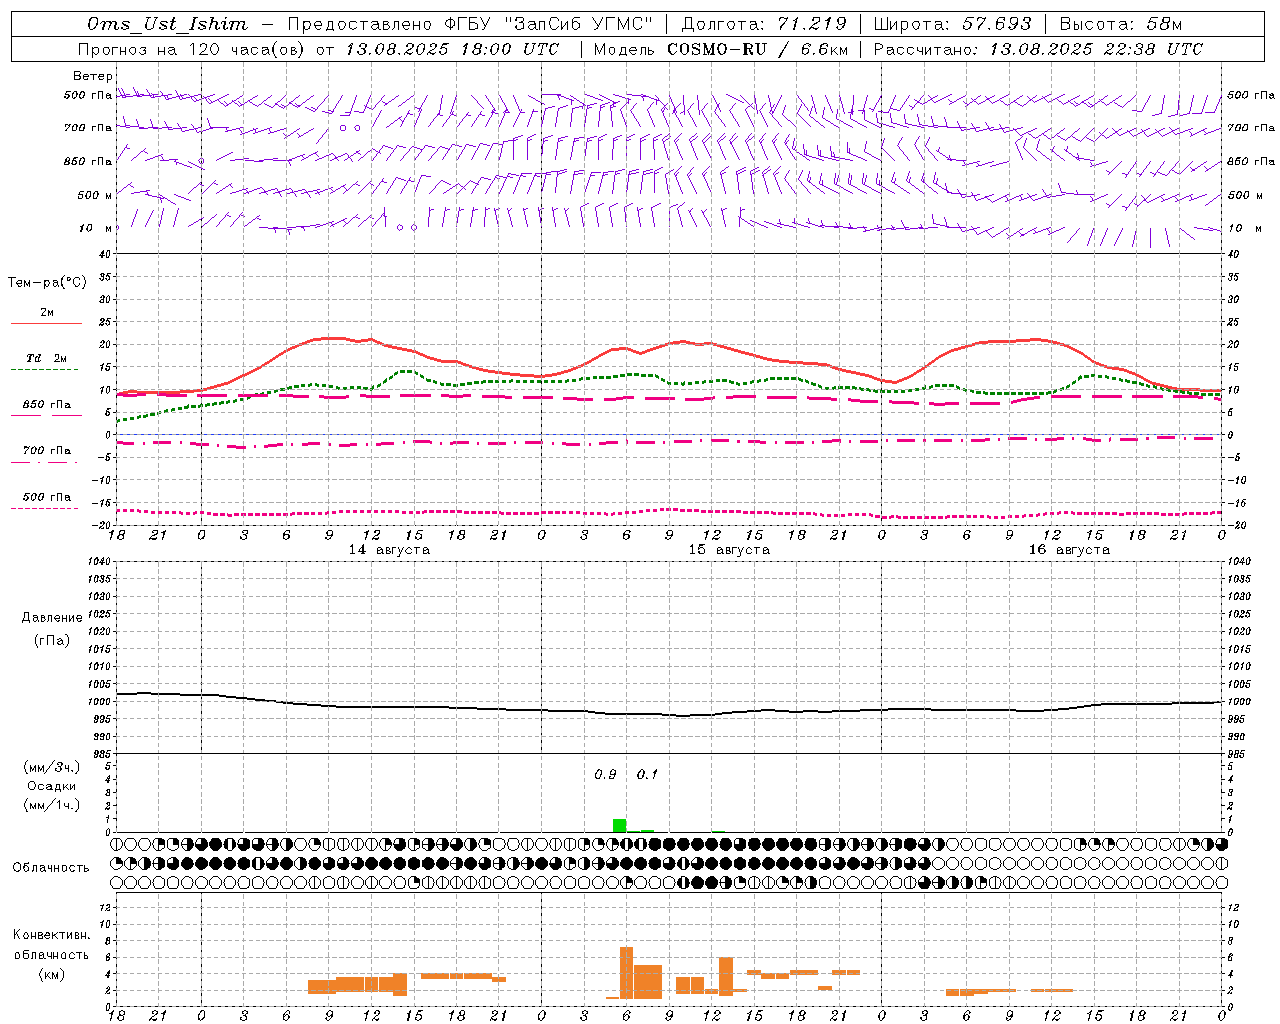
Task: Click the 2м temperature legend label
Action: (x=47, y=312)
